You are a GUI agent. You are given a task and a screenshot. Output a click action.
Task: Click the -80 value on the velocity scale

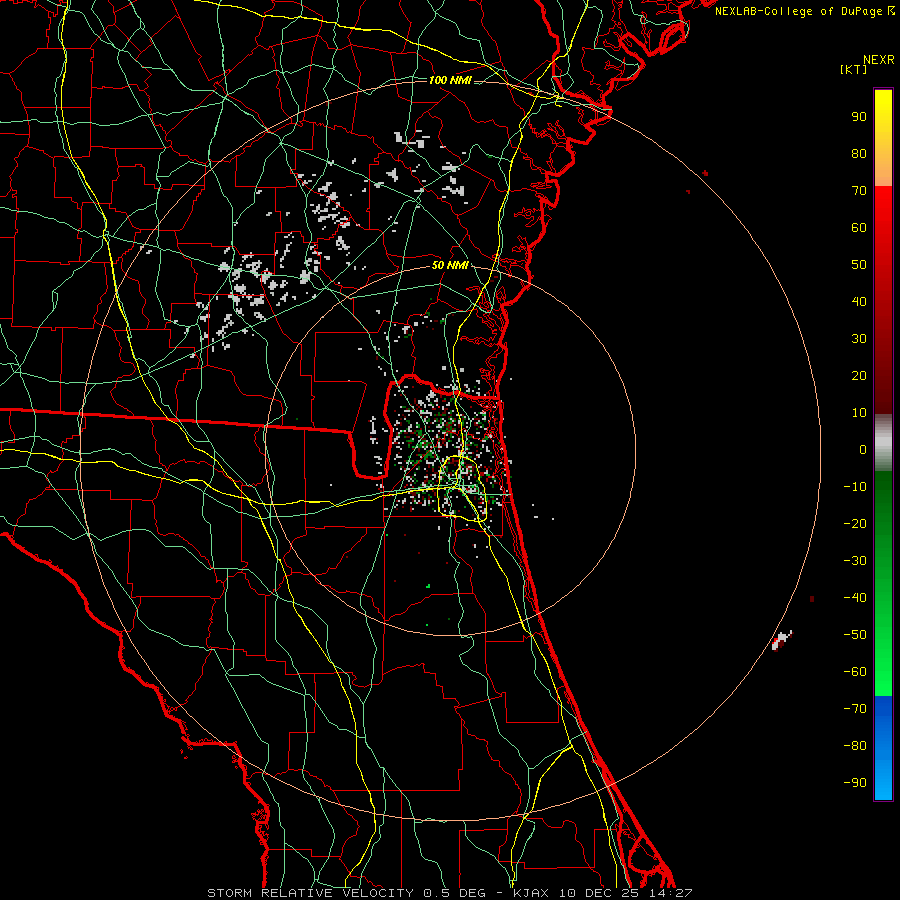tap(855, 746)
